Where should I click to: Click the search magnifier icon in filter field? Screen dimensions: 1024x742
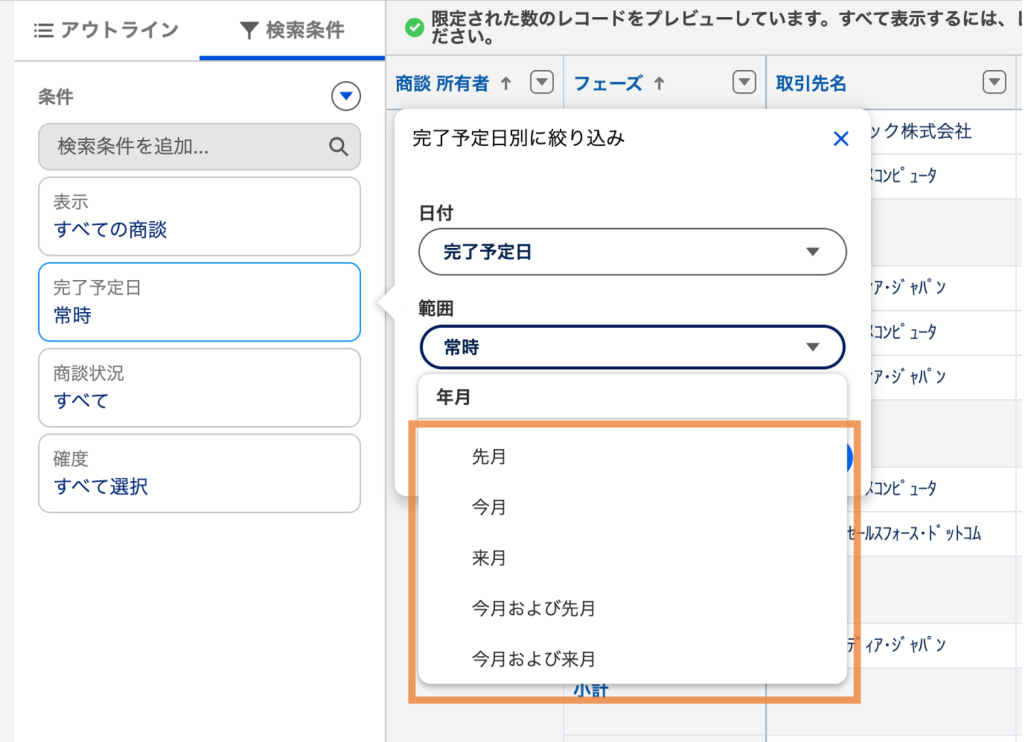tap(338, 147)
